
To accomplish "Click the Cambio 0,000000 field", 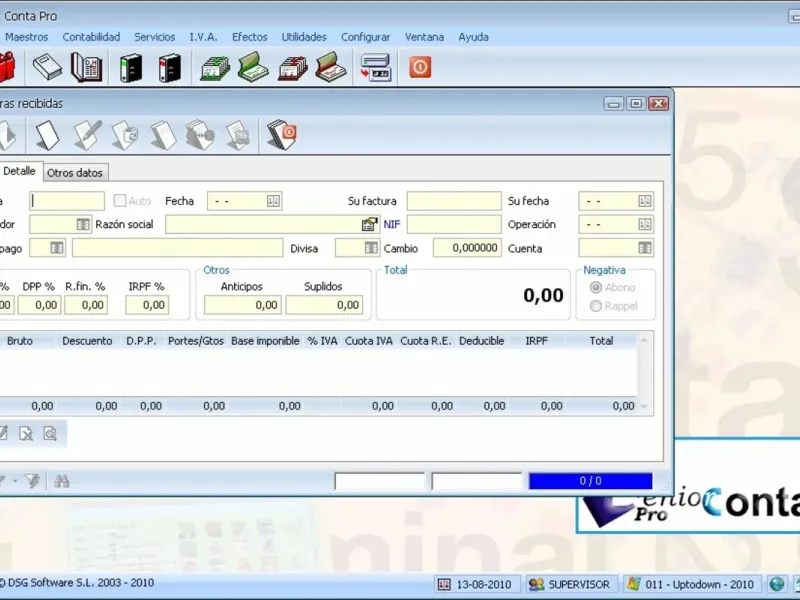I will point(467,248).
